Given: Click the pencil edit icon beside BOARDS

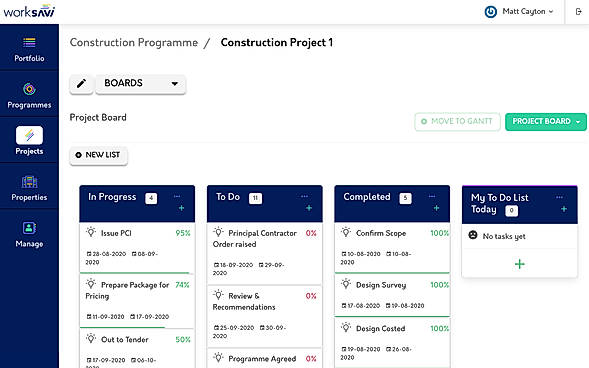Looking at the screenshot, I should pyautogui.click(x=81, y=84).
